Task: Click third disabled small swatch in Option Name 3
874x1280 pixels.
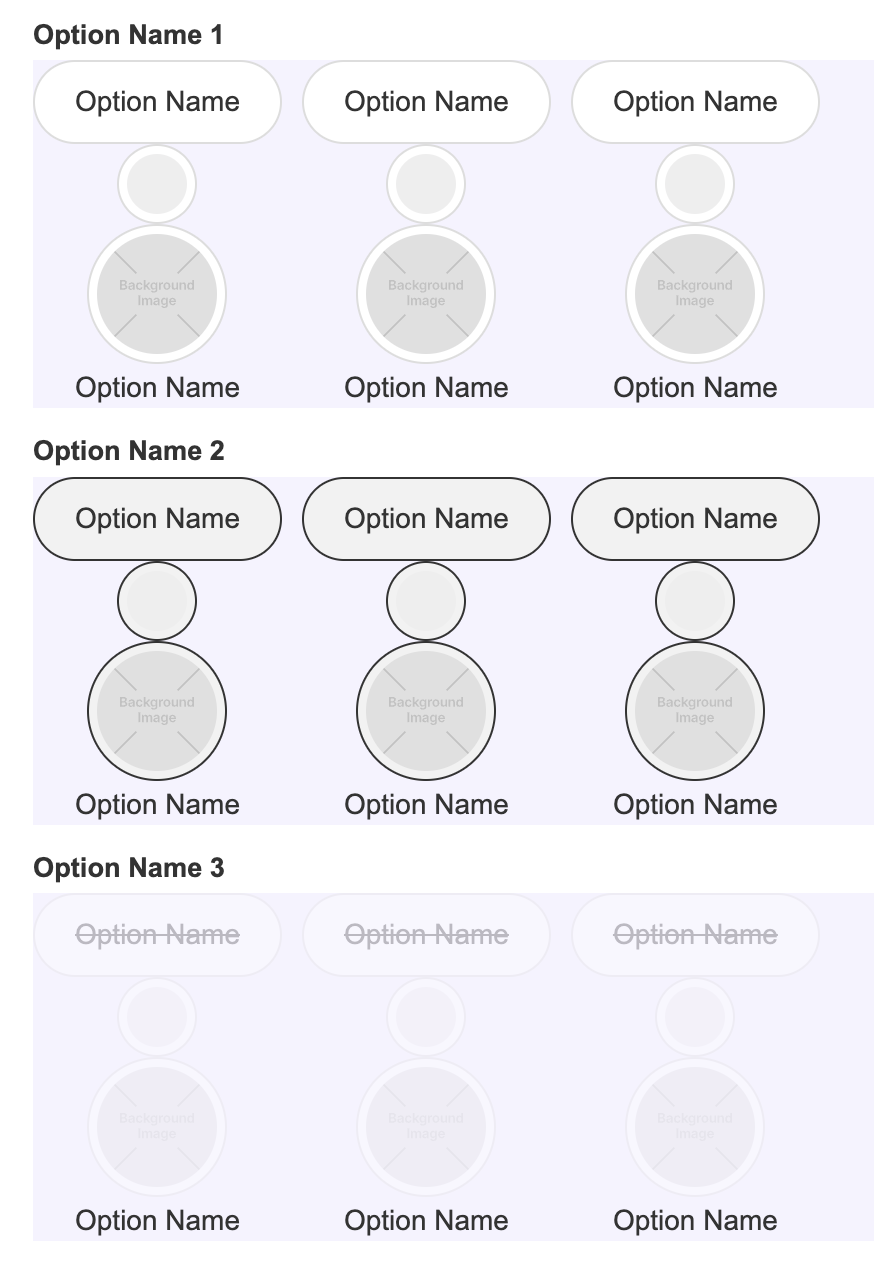Action: point(695,1017)
